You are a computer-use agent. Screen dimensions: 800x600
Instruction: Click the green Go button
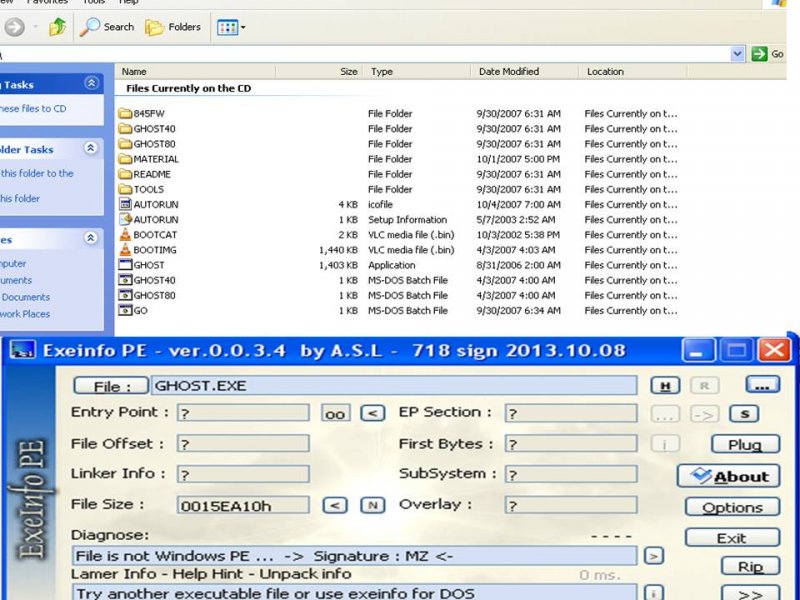point(767,54)
